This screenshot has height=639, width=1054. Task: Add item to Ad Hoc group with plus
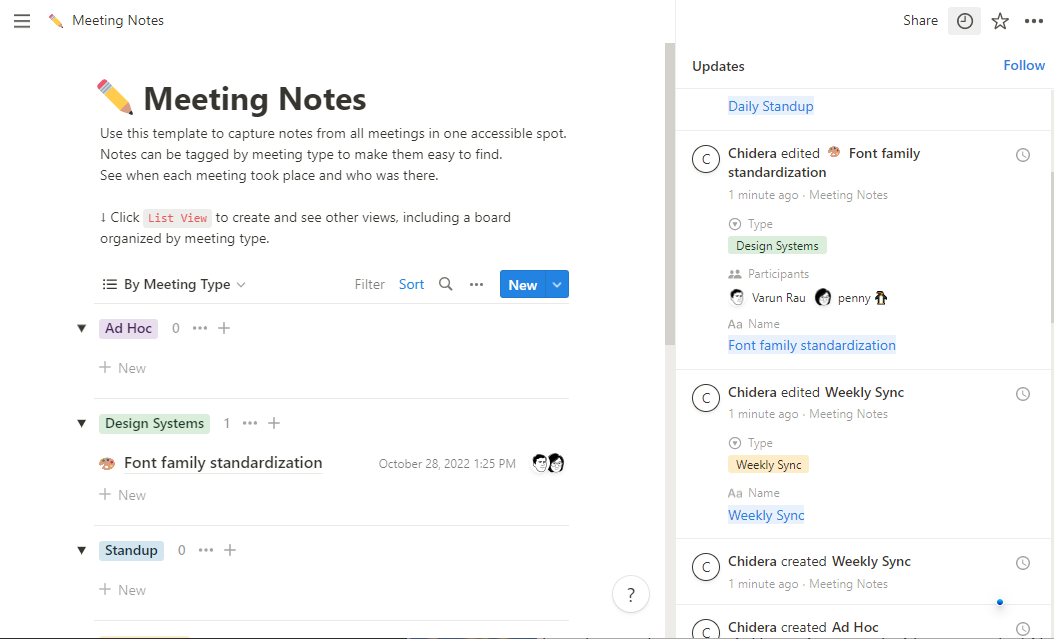click(224, 329)
